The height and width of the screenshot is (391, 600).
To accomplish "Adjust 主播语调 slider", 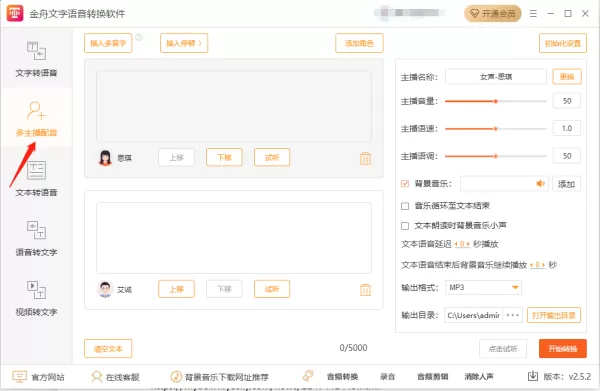I will coord(496,156).
